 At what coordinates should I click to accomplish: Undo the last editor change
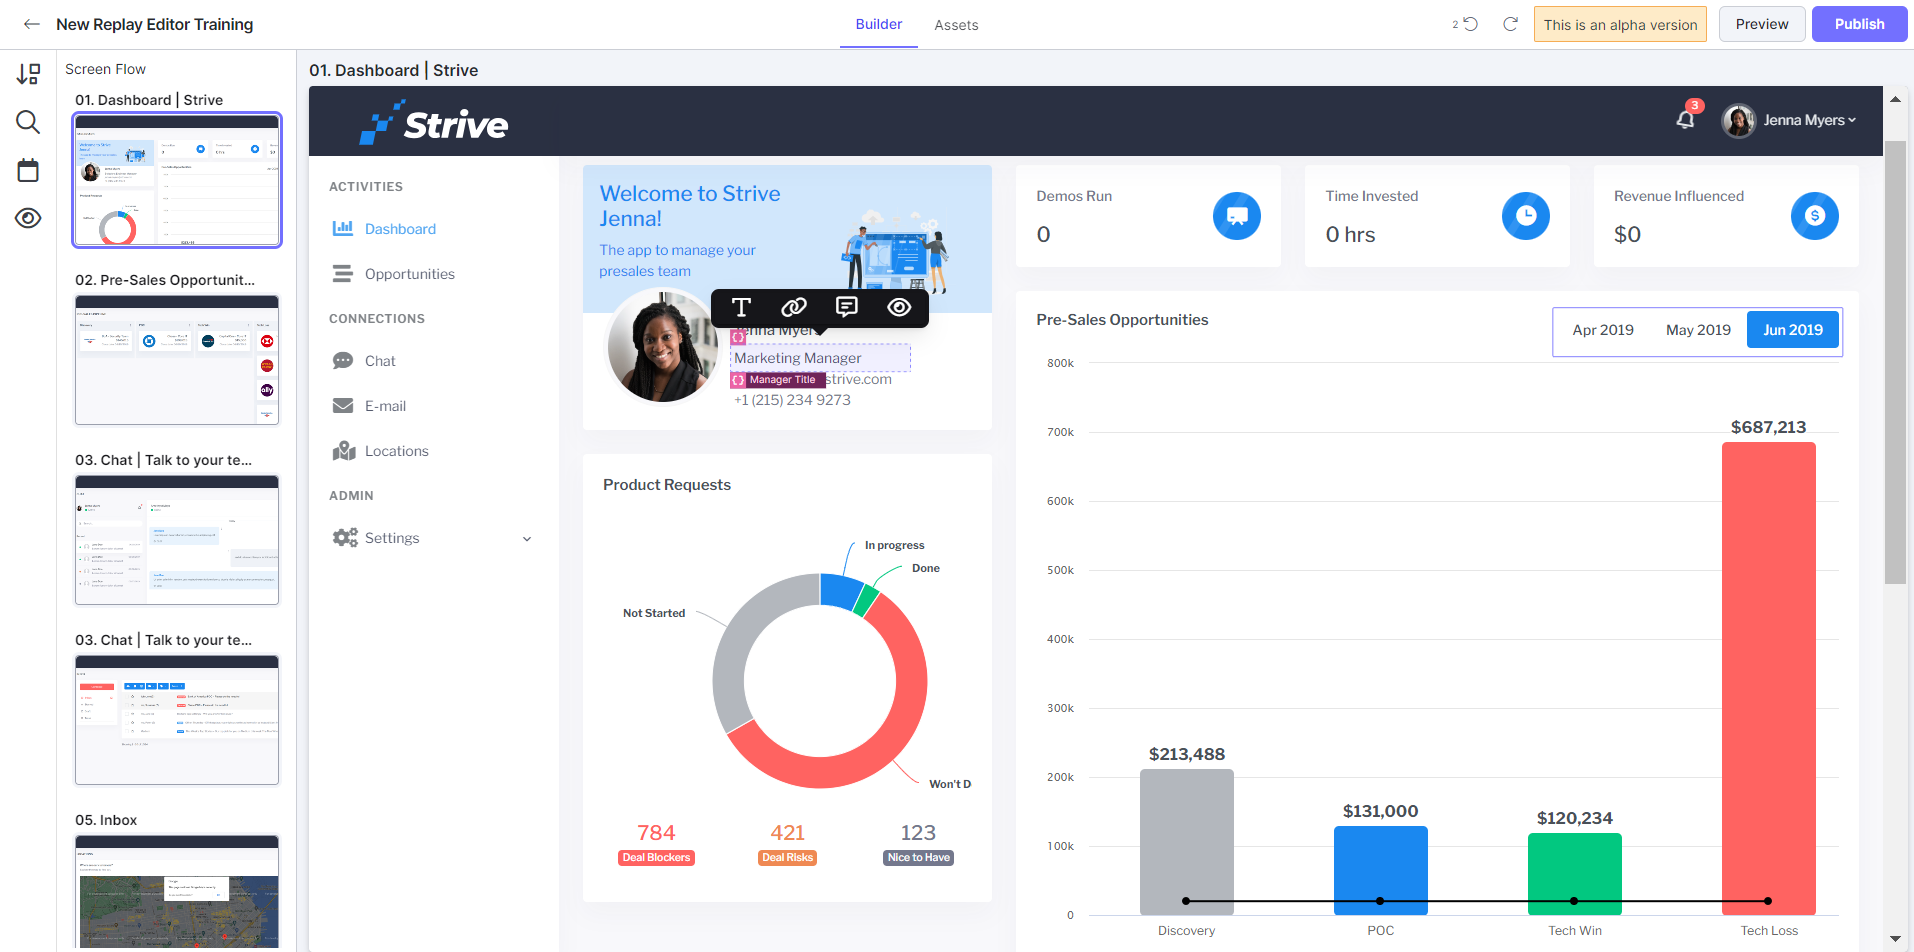[1470, 24]
